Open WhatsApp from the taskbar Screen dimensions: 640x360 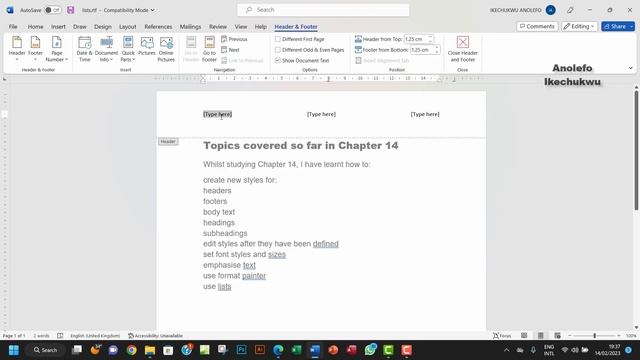(x=370, y=350)
